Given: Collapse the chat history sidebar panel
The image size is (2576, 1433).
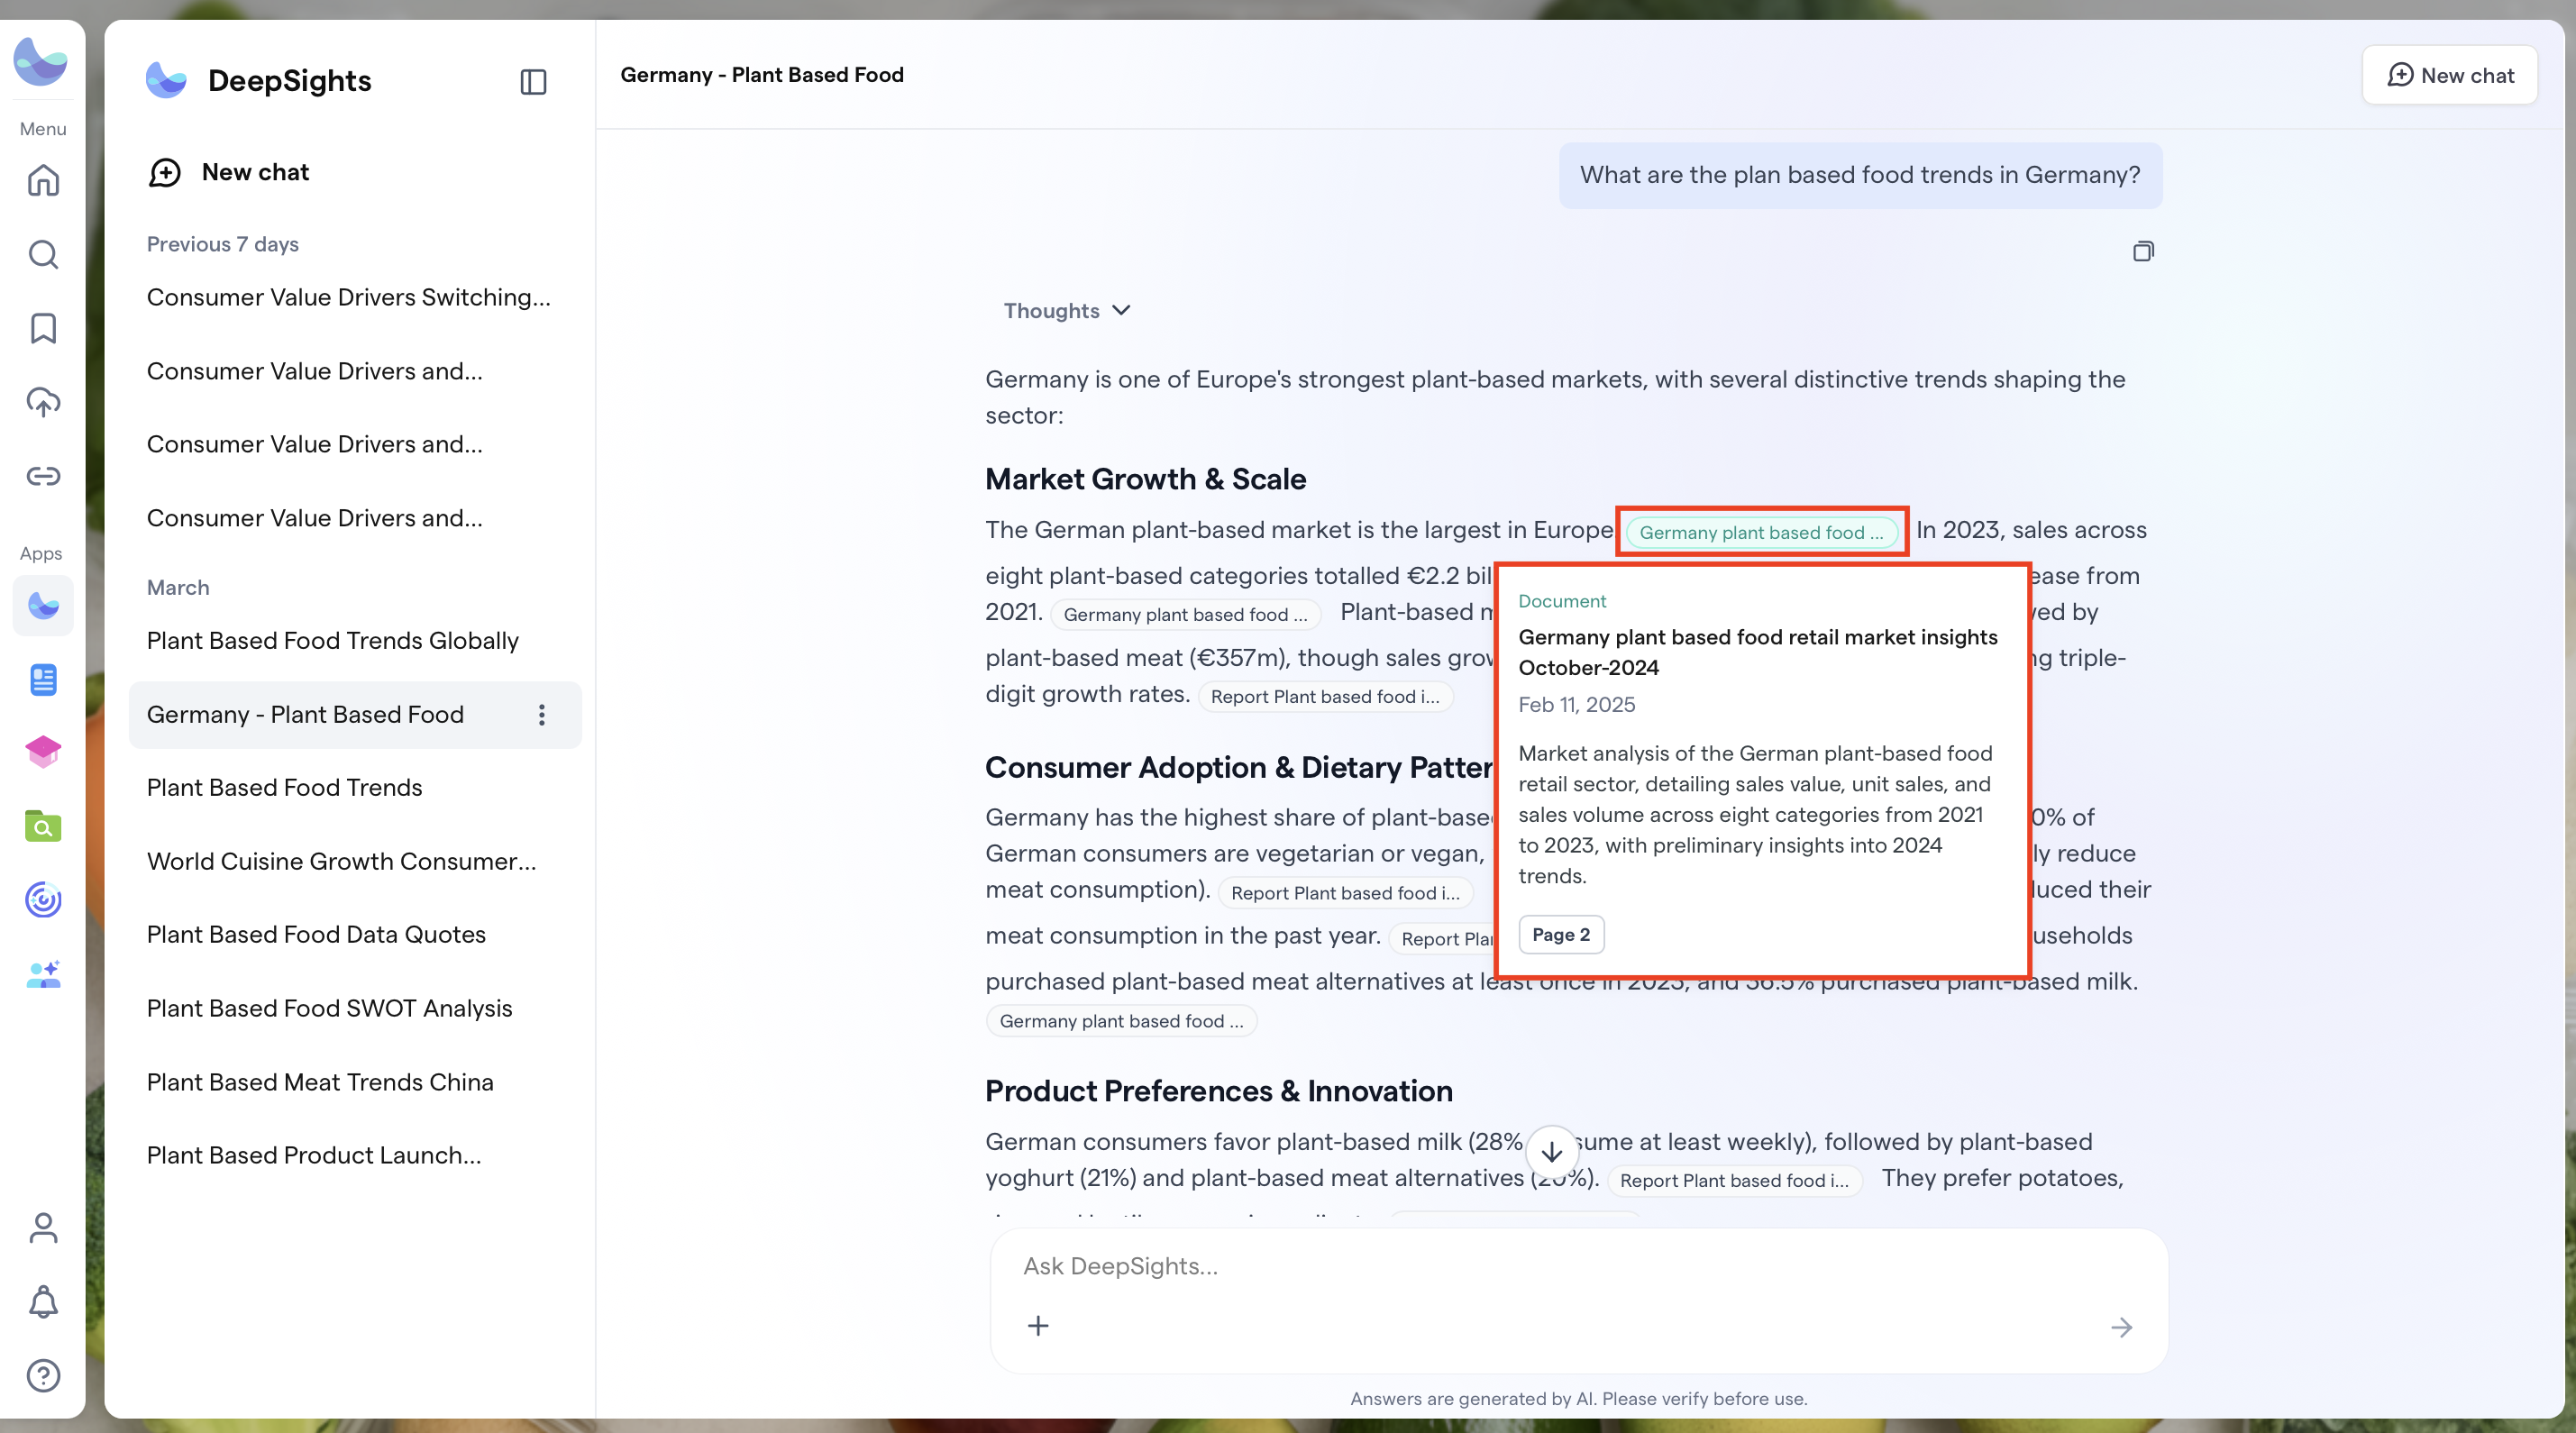Looking at the screenshot, I should (x=533, y=82).
